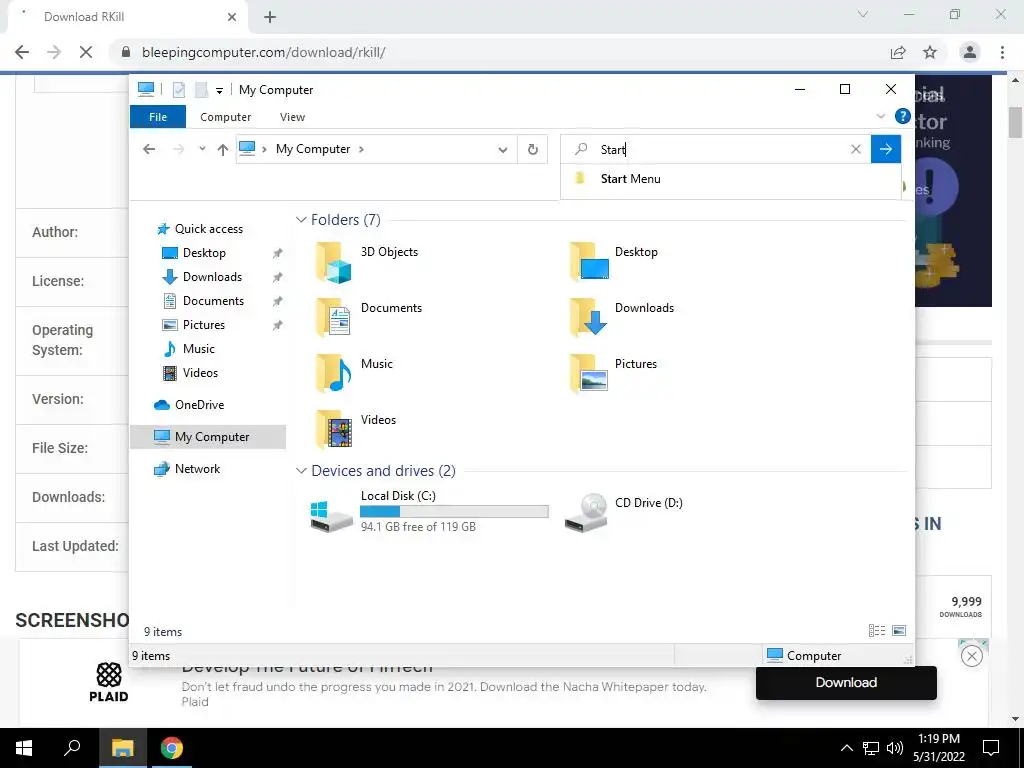Select the CD Drive (D:) icon

pos(586,513)
